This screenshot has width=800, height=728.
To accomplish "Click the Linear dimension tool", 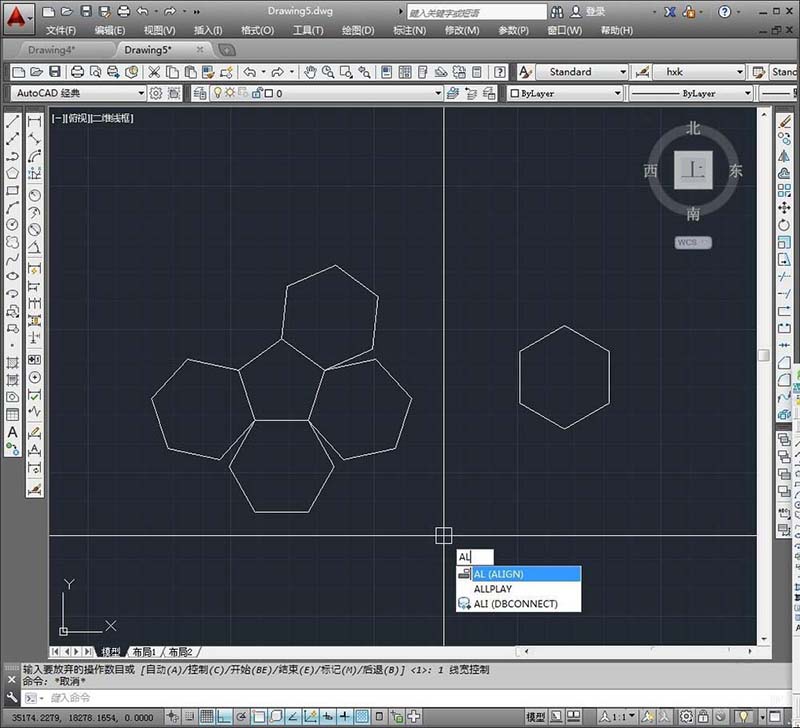I will point(35,122).
